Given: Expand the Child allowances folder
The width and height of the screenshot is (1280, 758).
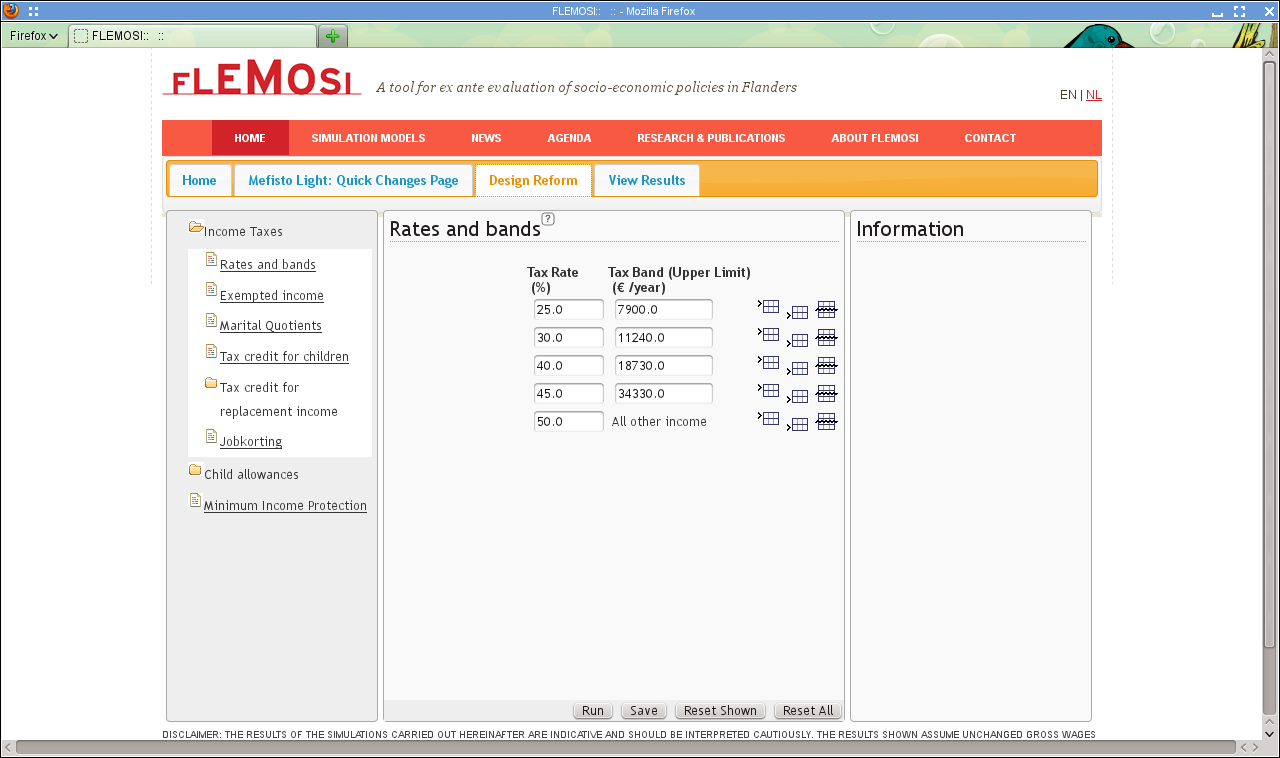Looking at the screenshot, I should [x=196, y=471].
